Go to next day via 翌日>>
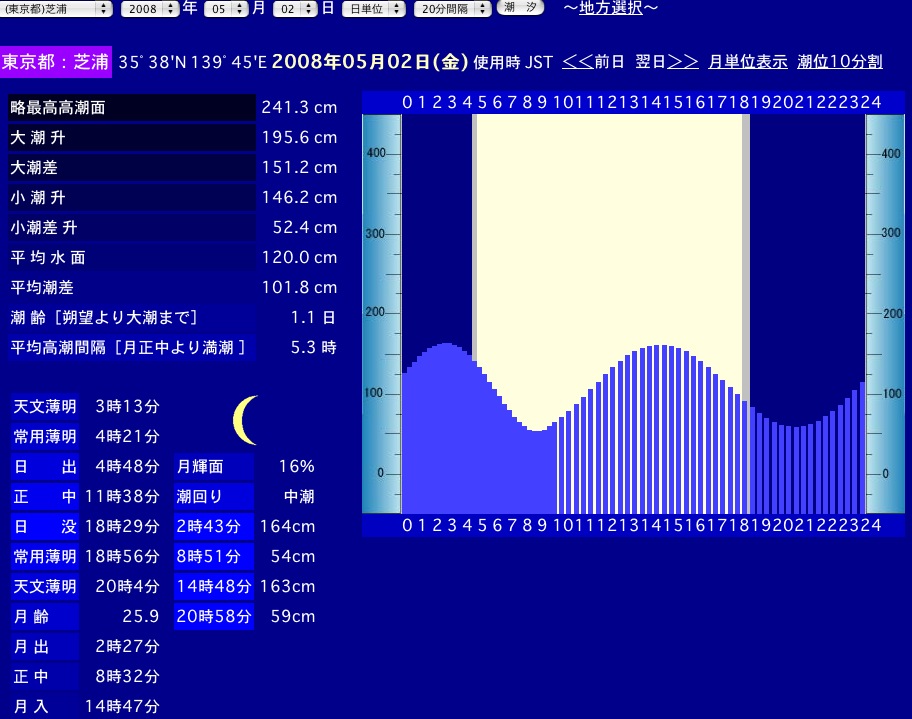The height and width of the screenshot is (719, 912). pos(667,62)
